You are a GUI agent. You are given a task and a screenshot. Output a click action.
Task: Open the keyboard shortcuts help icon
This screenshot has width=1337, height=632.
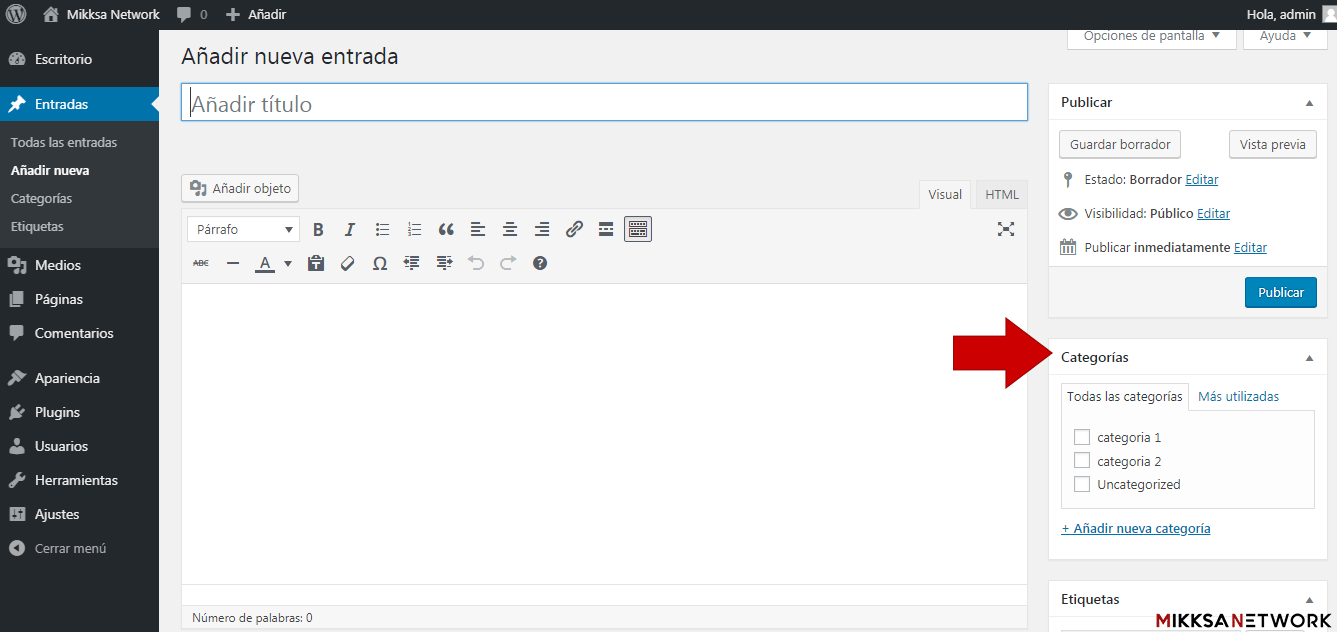(x=540, y=263)
